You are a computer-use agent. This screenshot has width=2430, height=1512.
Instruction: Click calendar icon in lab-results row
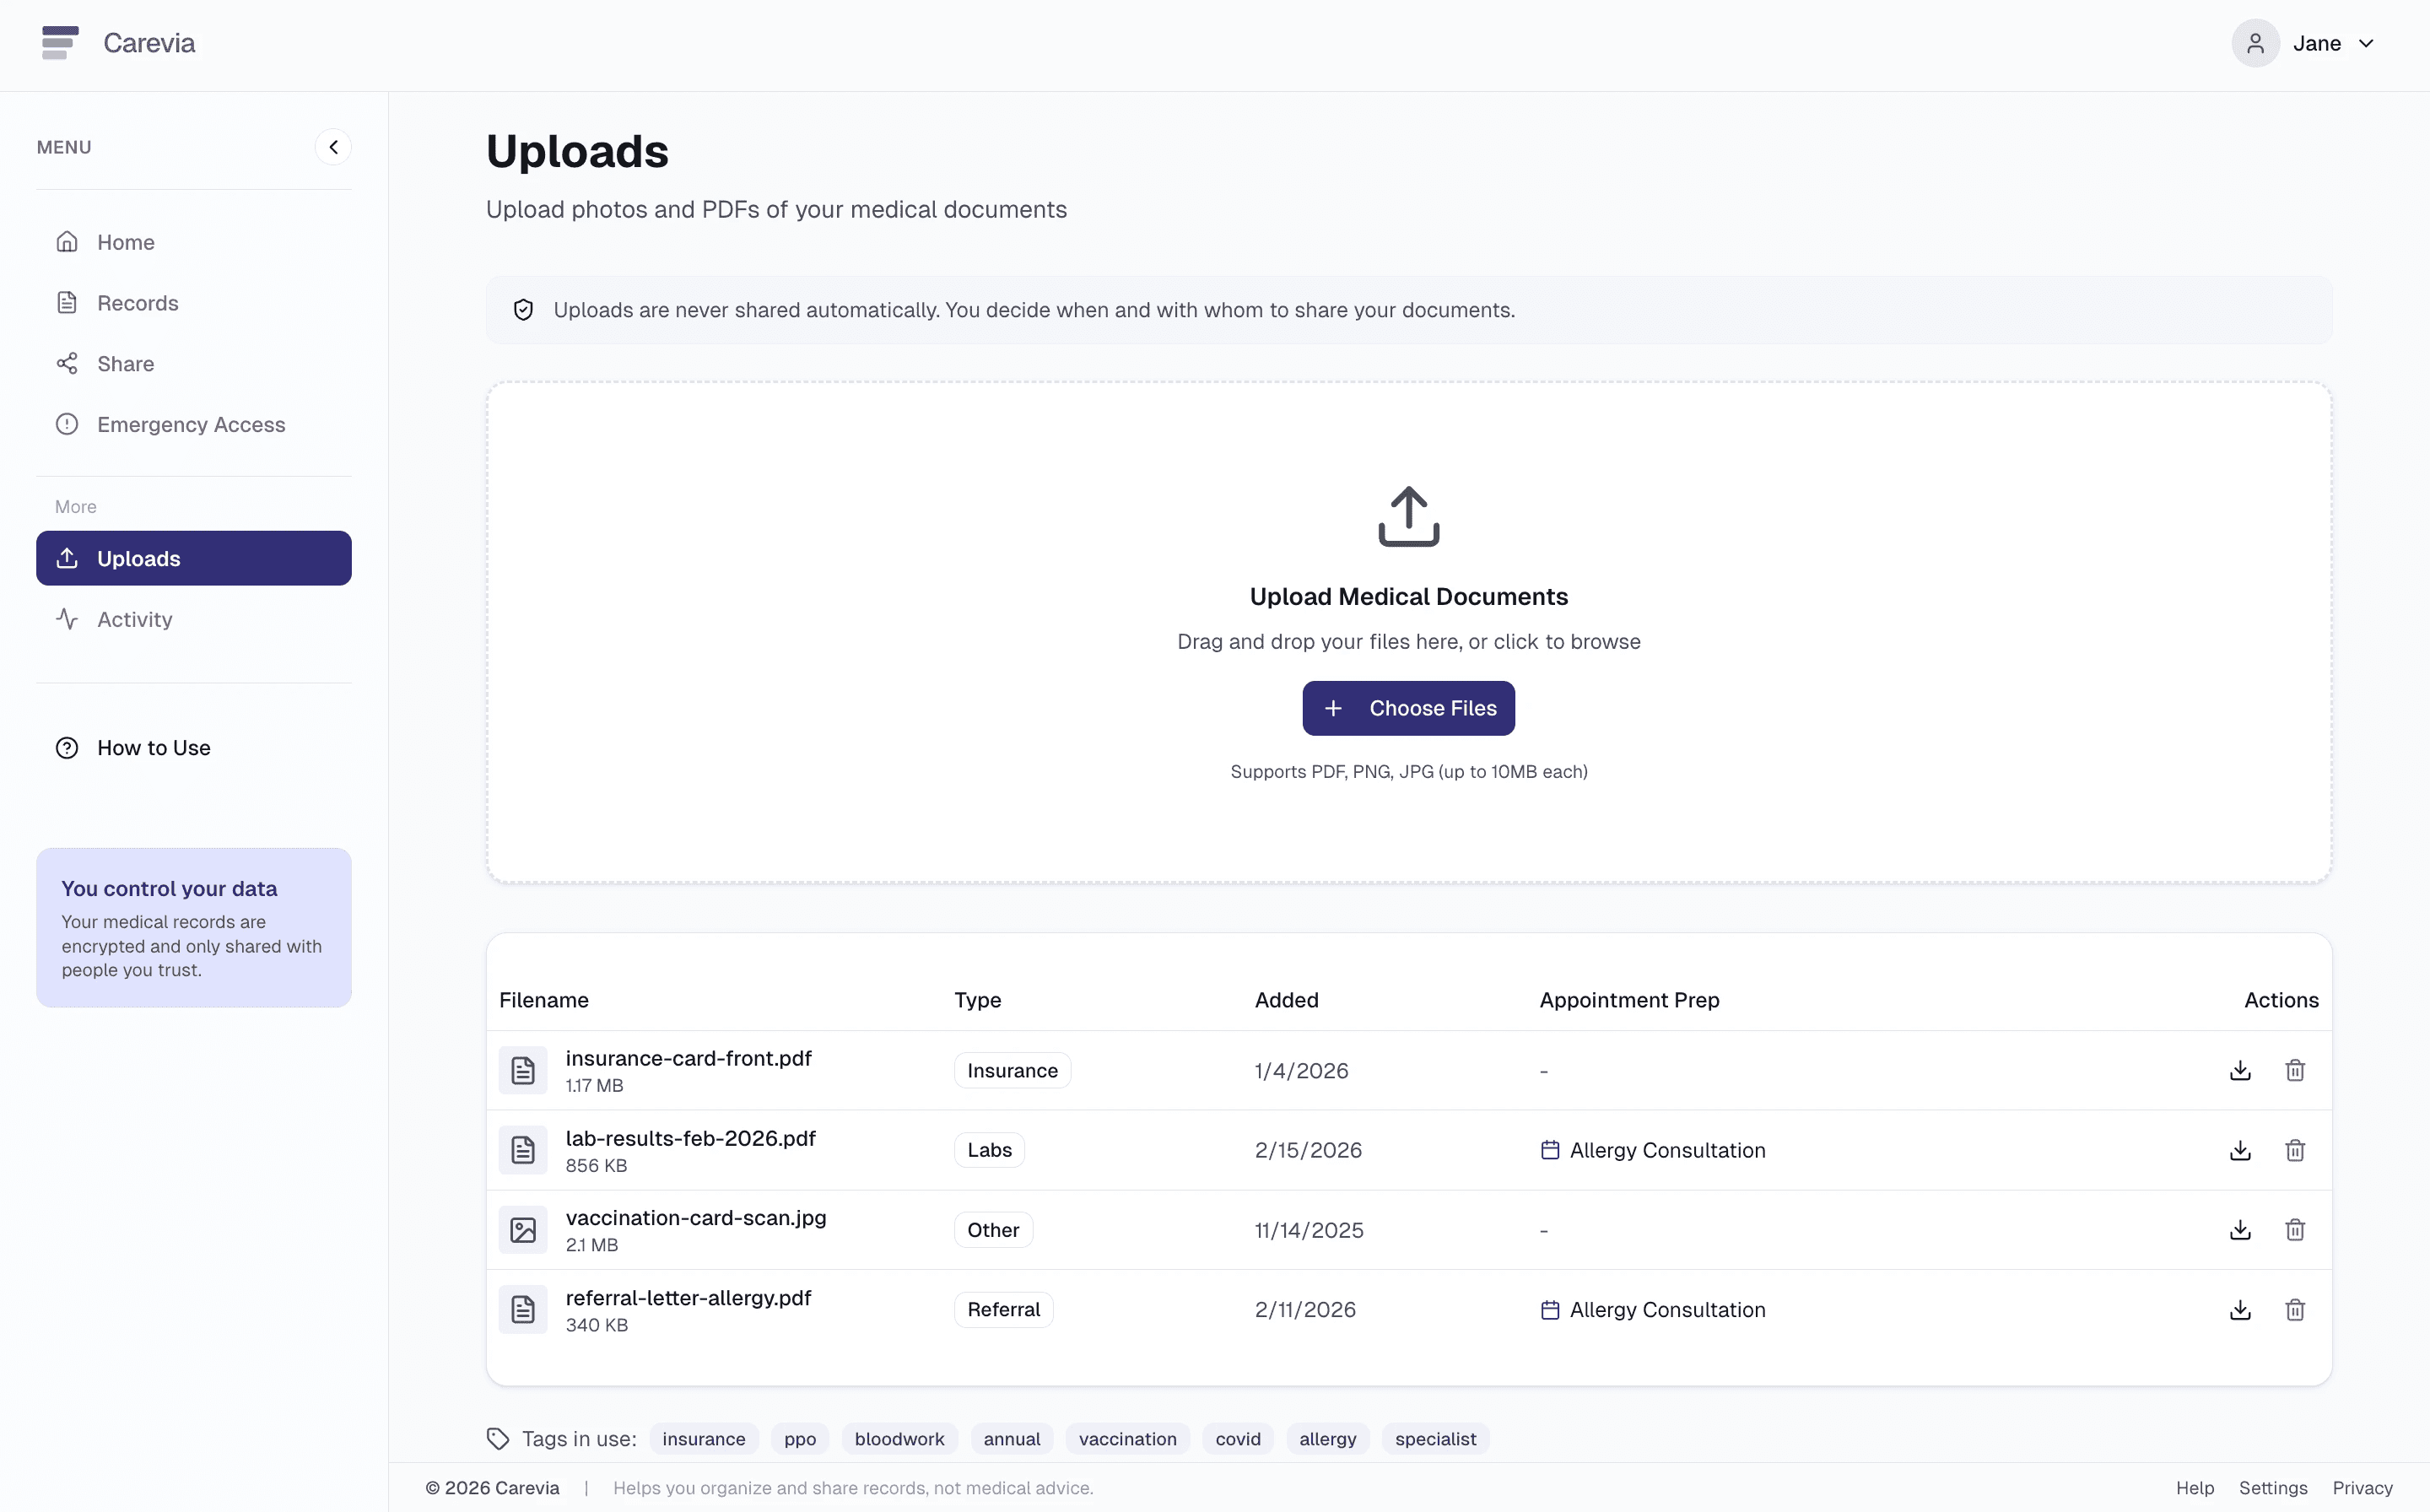click(x=1550, y=1150)
